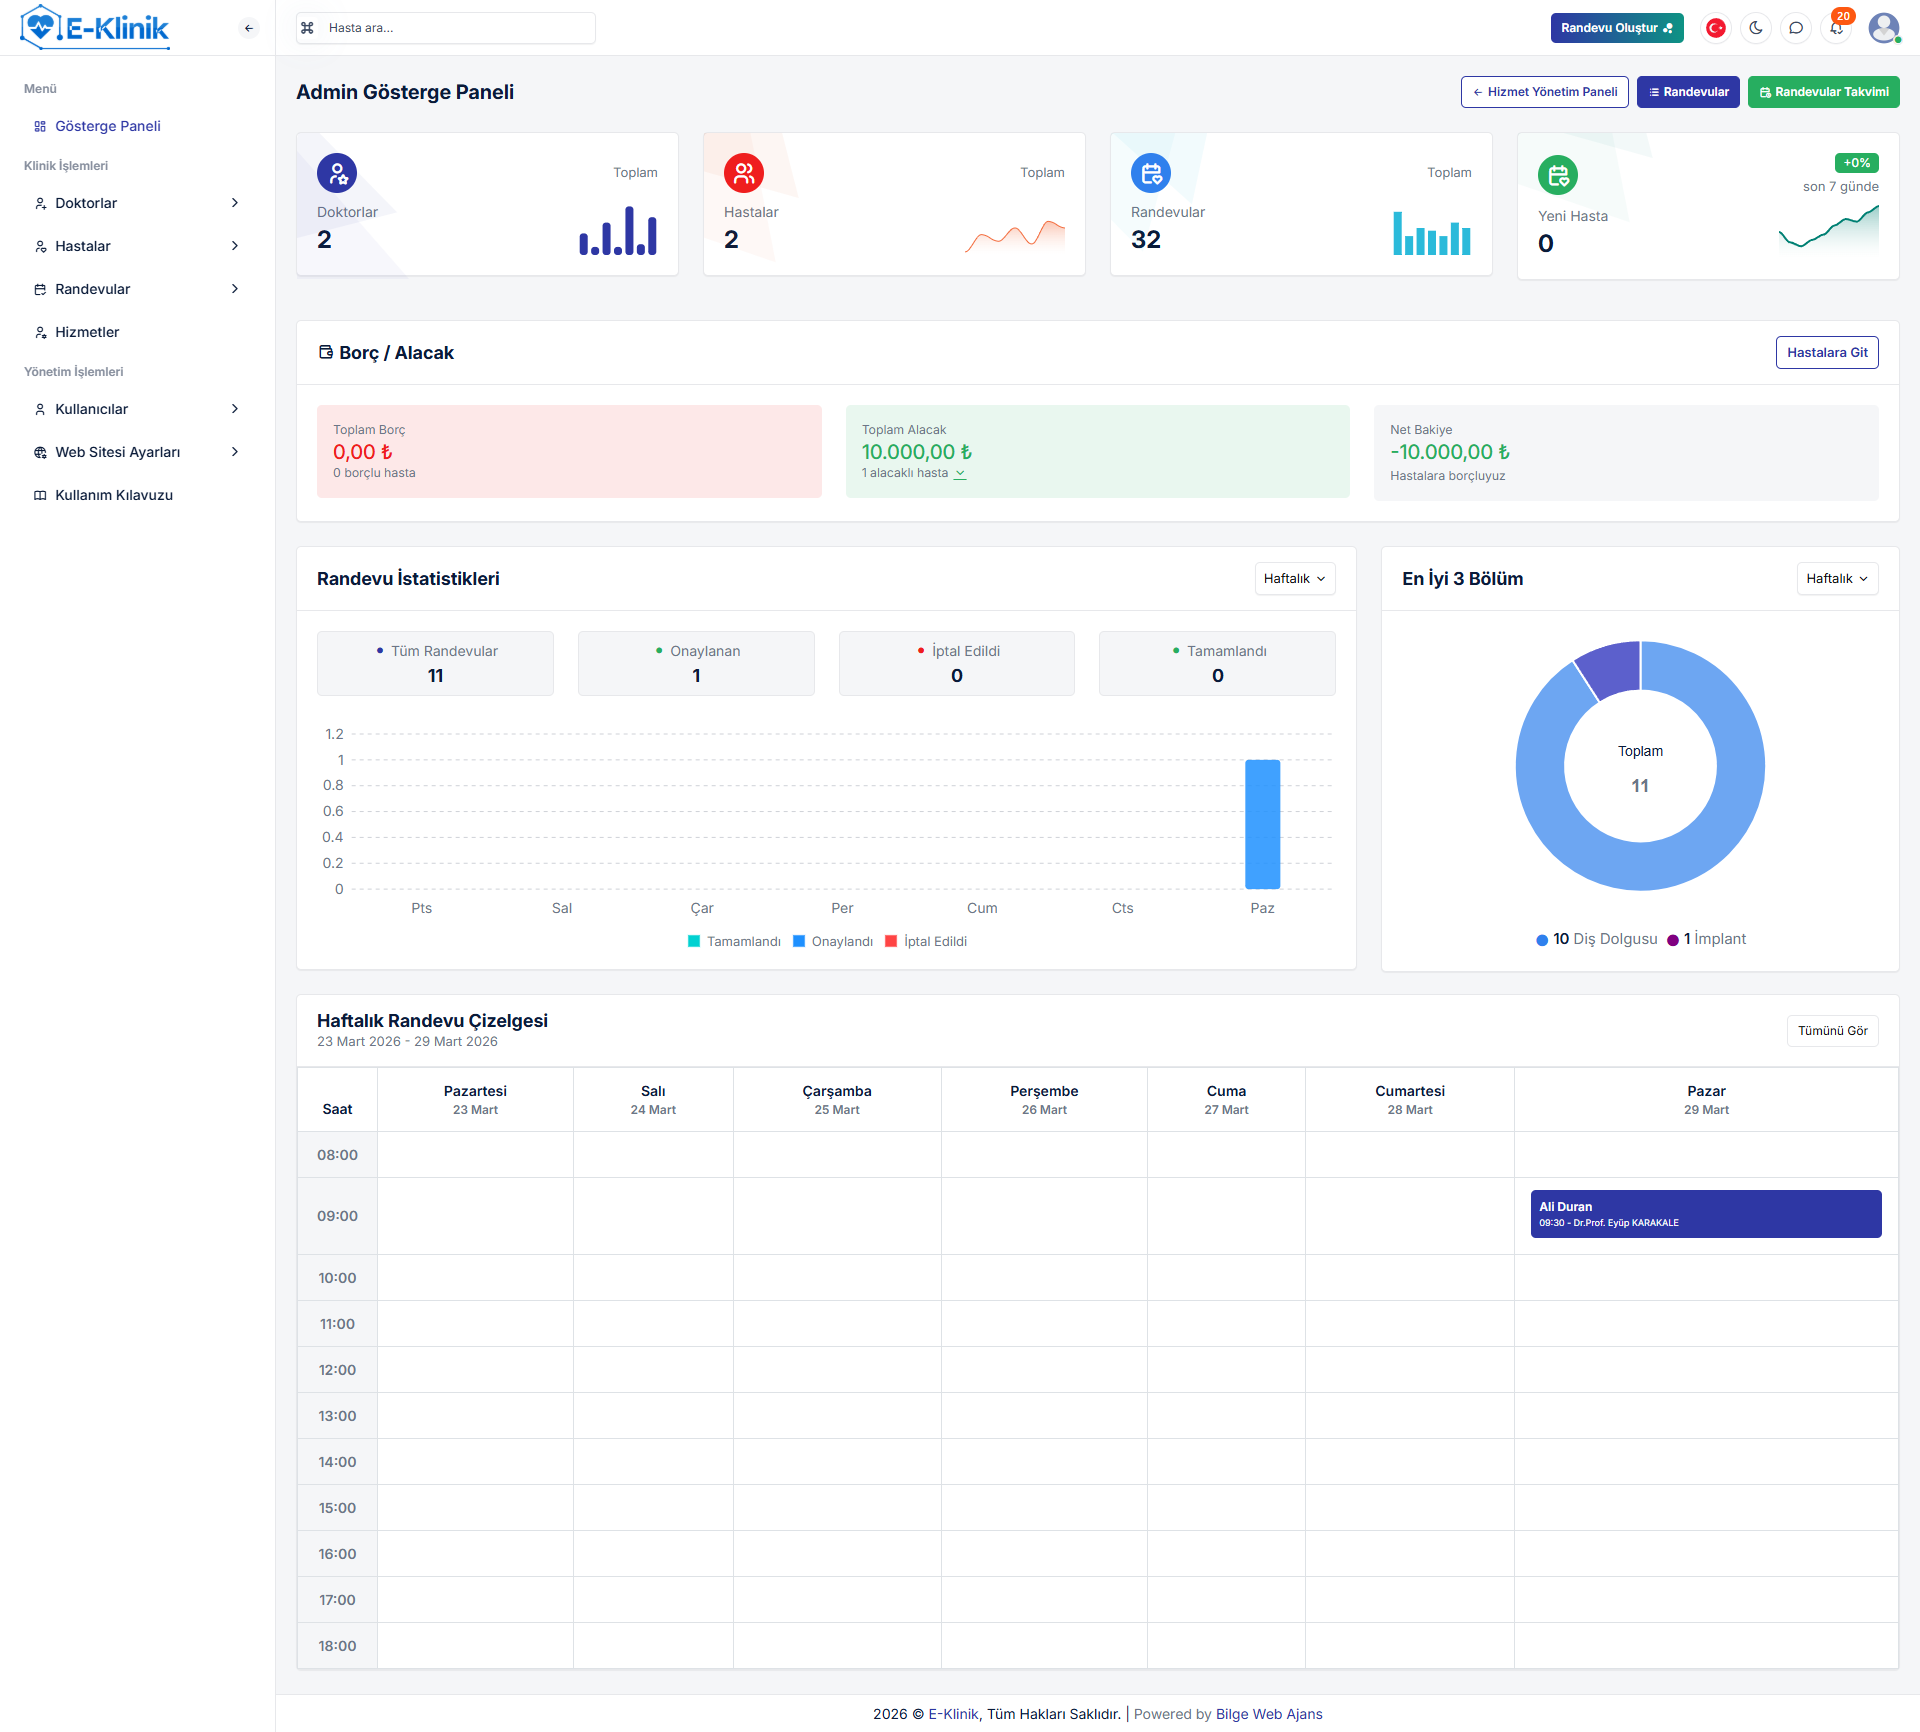Open Kullanım Kılavuzu menu item

pos(113,495)
